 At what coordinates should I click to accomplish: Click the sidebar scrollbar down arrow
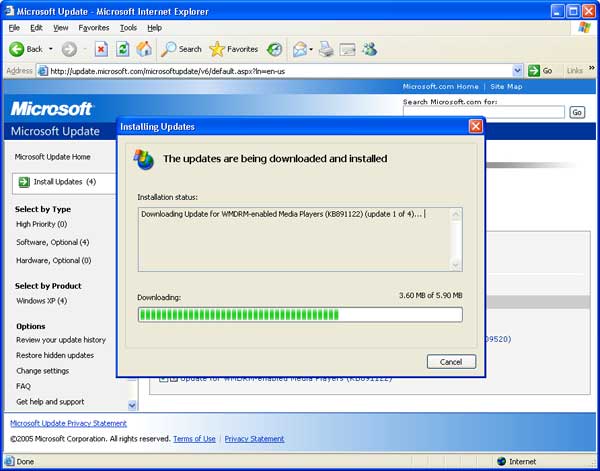pyautogui.click(x=132, y=405)
